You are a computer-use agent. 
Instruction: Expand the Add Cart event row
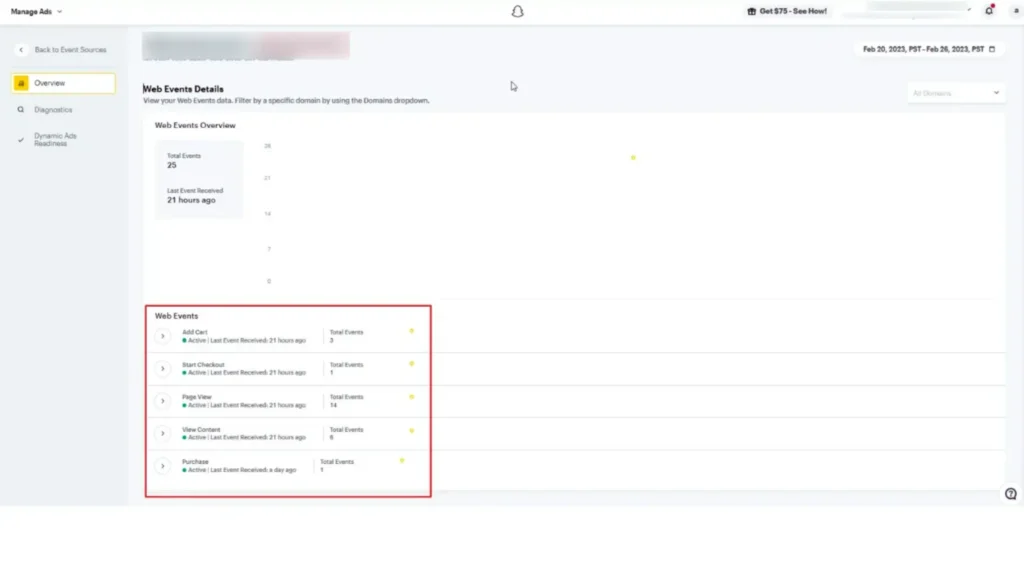coord(163,337)
